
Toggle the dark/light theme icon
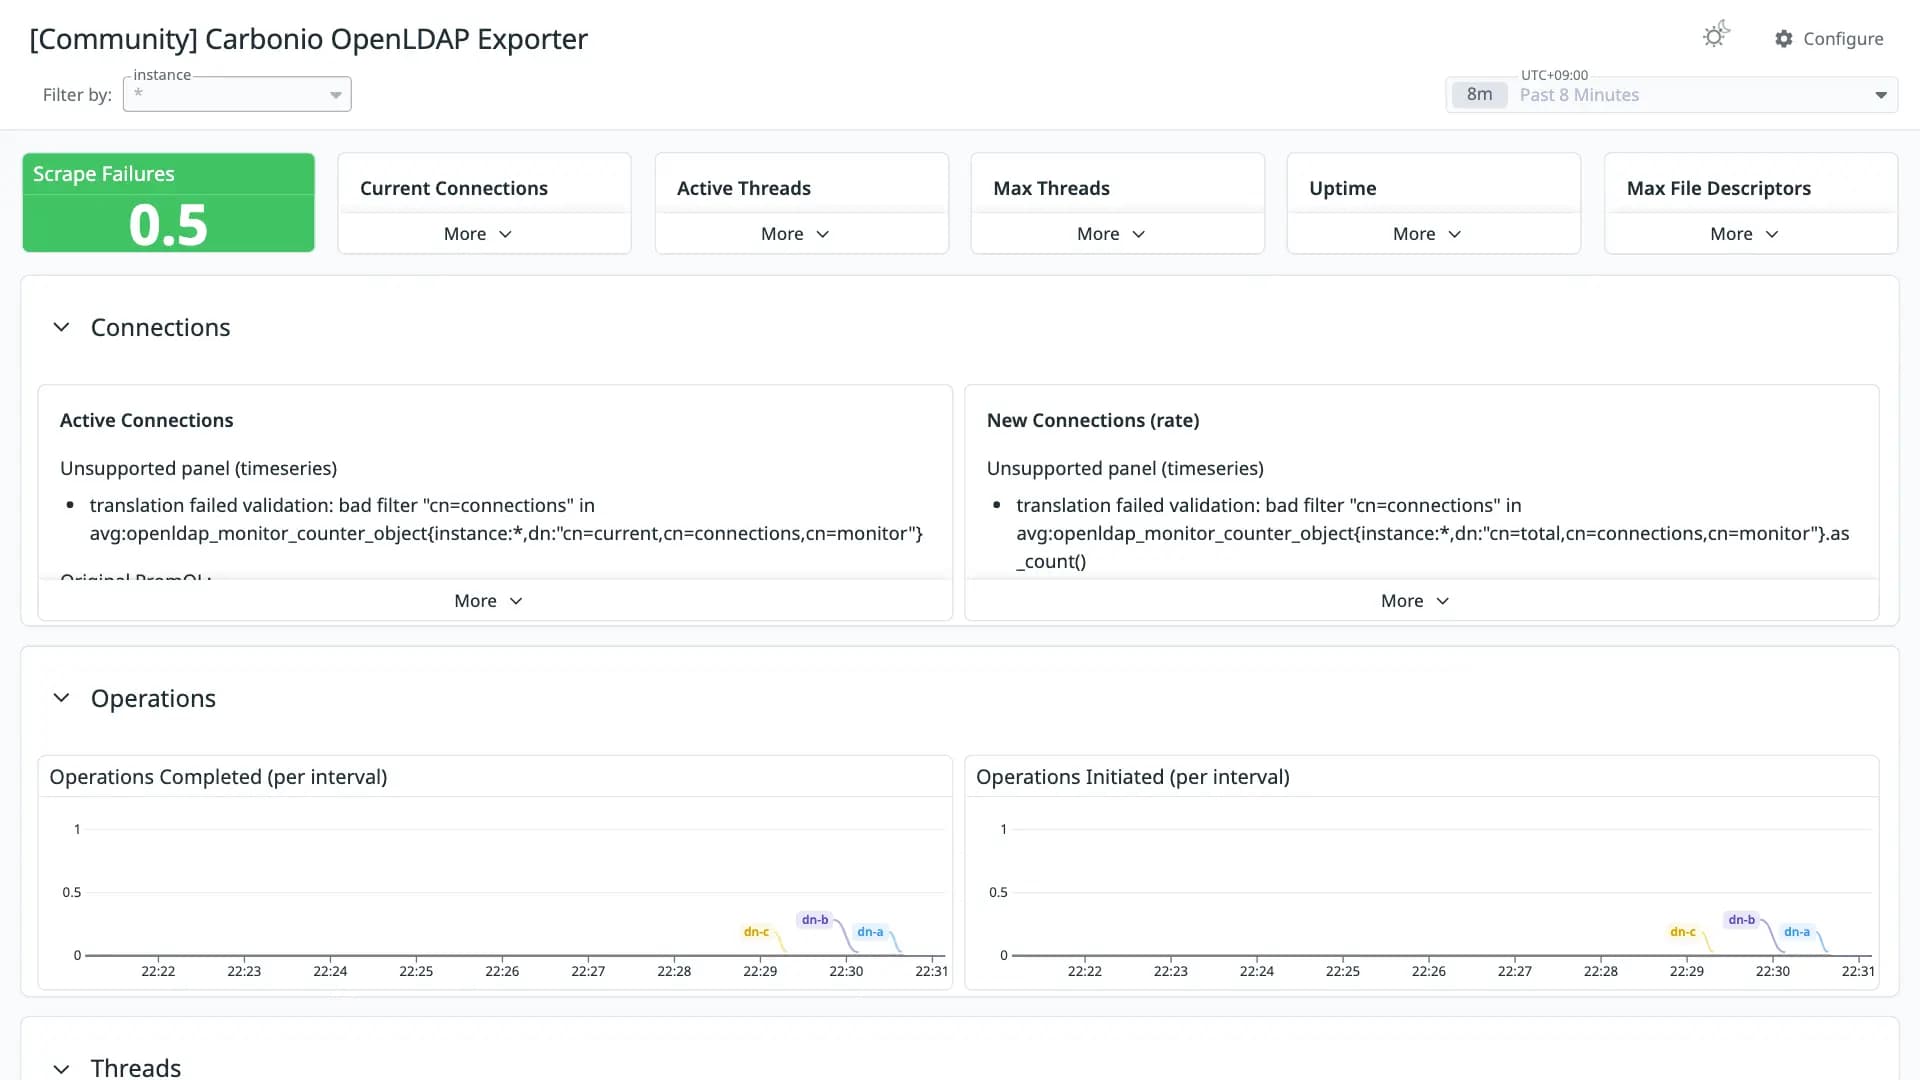1716,36
